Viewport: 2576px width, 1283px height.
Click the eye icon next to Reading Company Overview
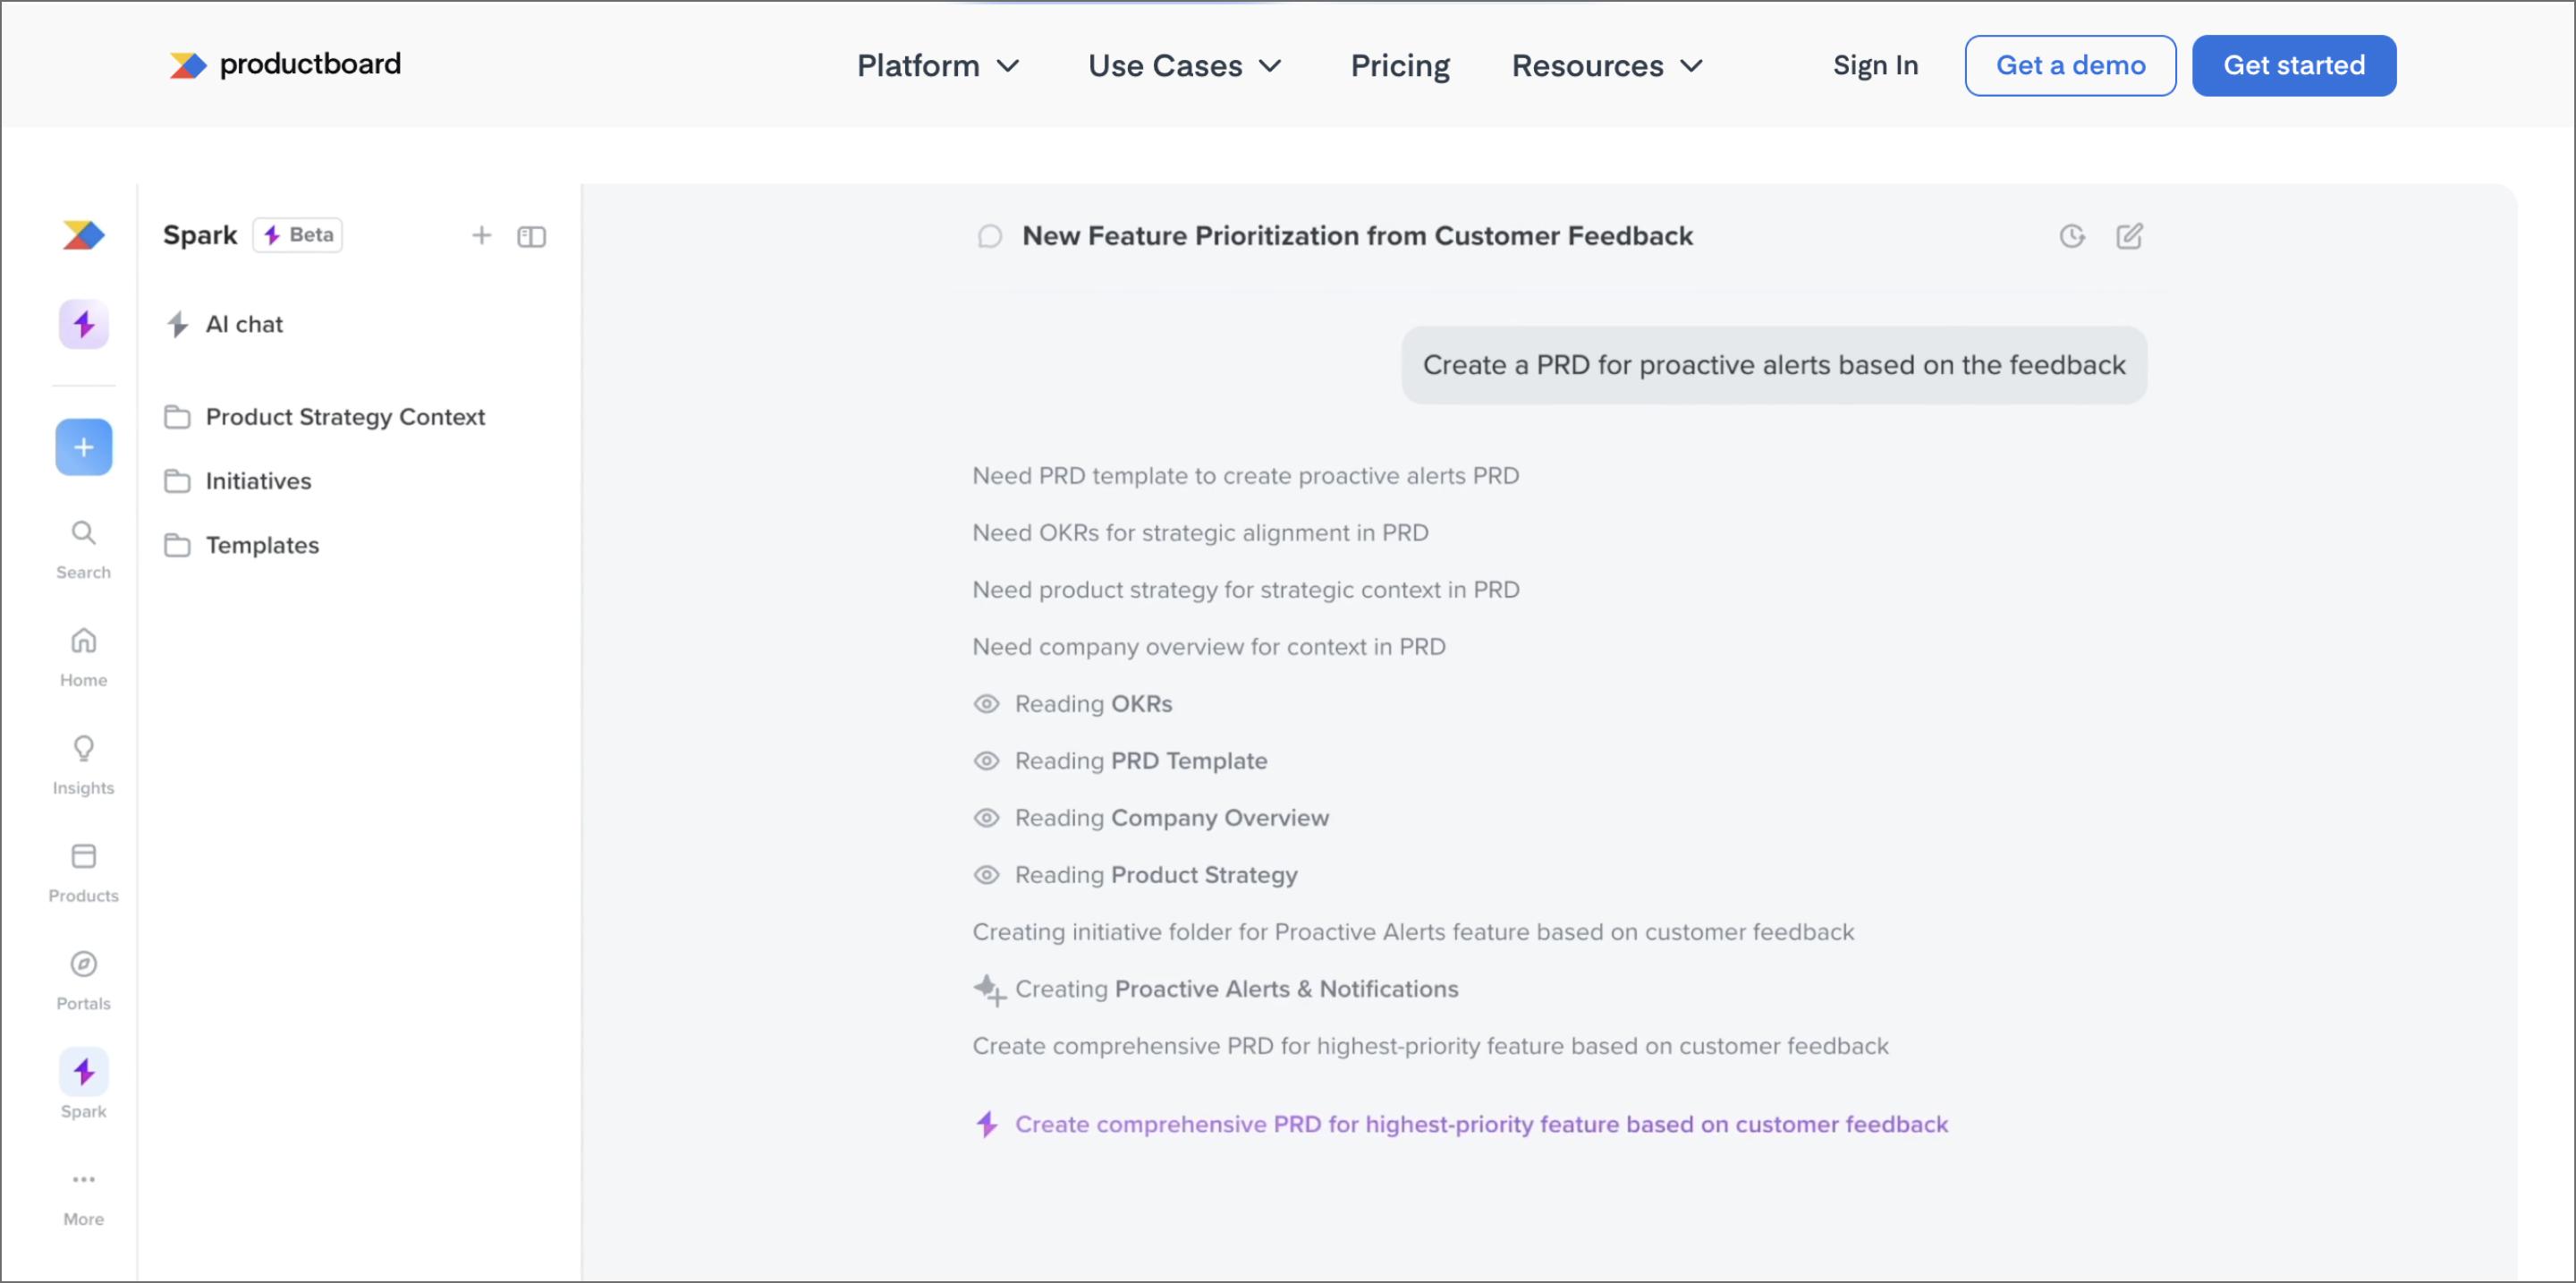986,818
